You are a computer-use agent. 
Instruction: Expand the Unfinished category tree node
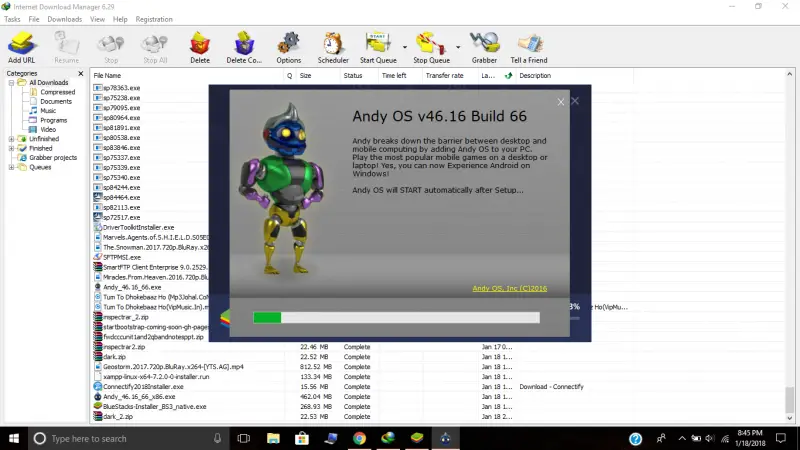(11, 139)
